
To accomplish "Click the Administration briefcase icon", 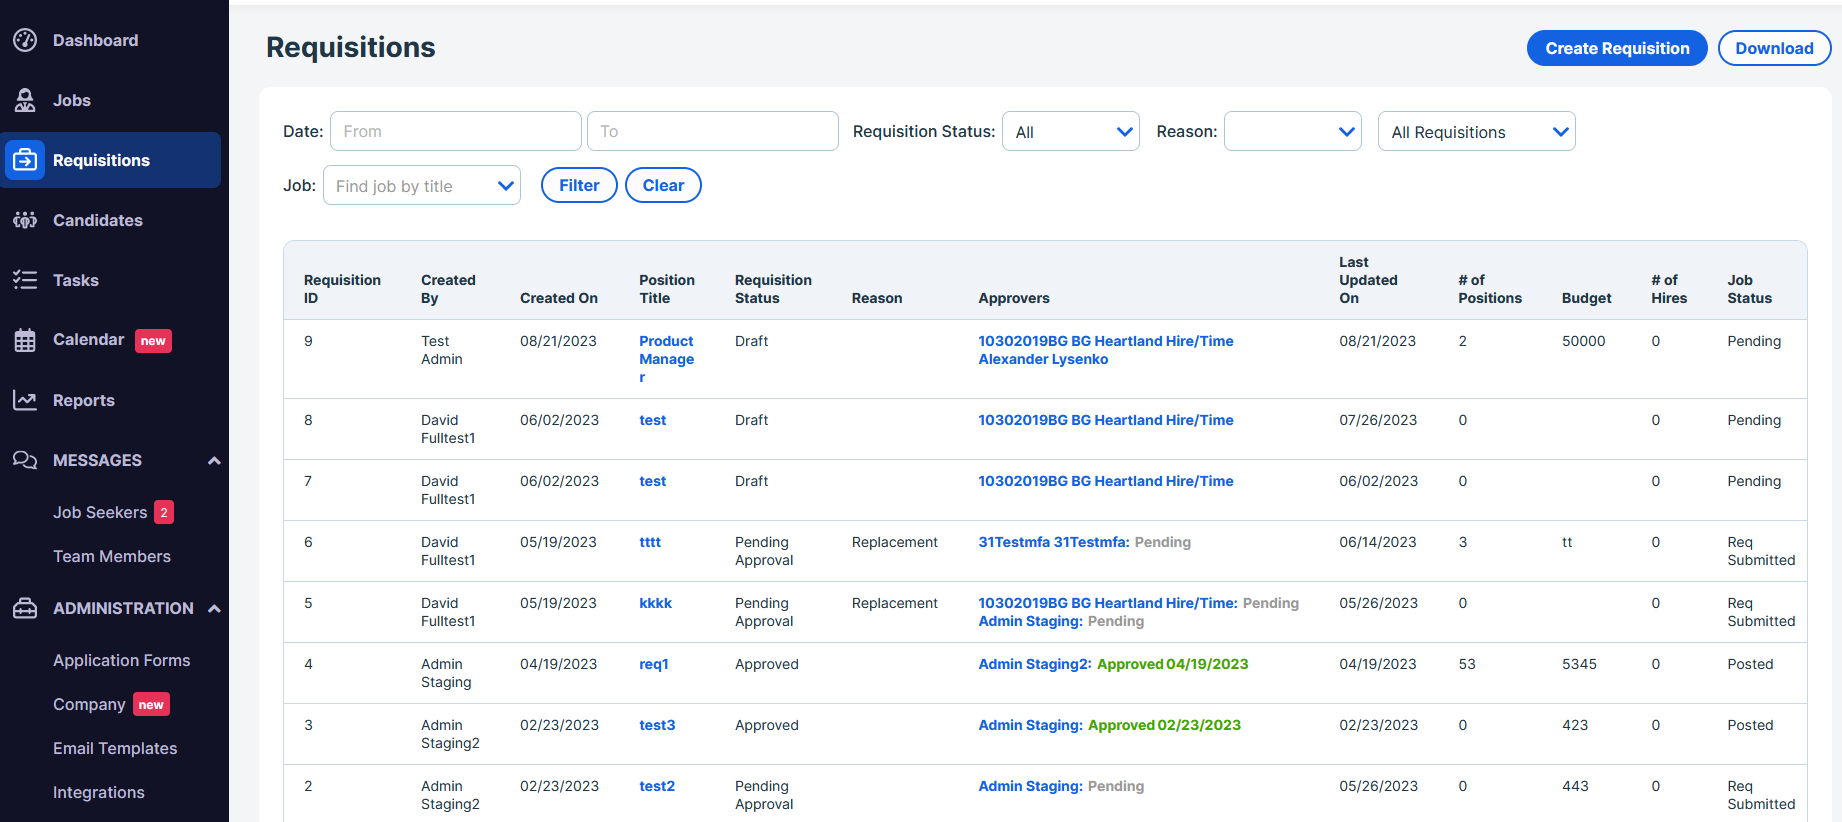I will pos(25,608).
